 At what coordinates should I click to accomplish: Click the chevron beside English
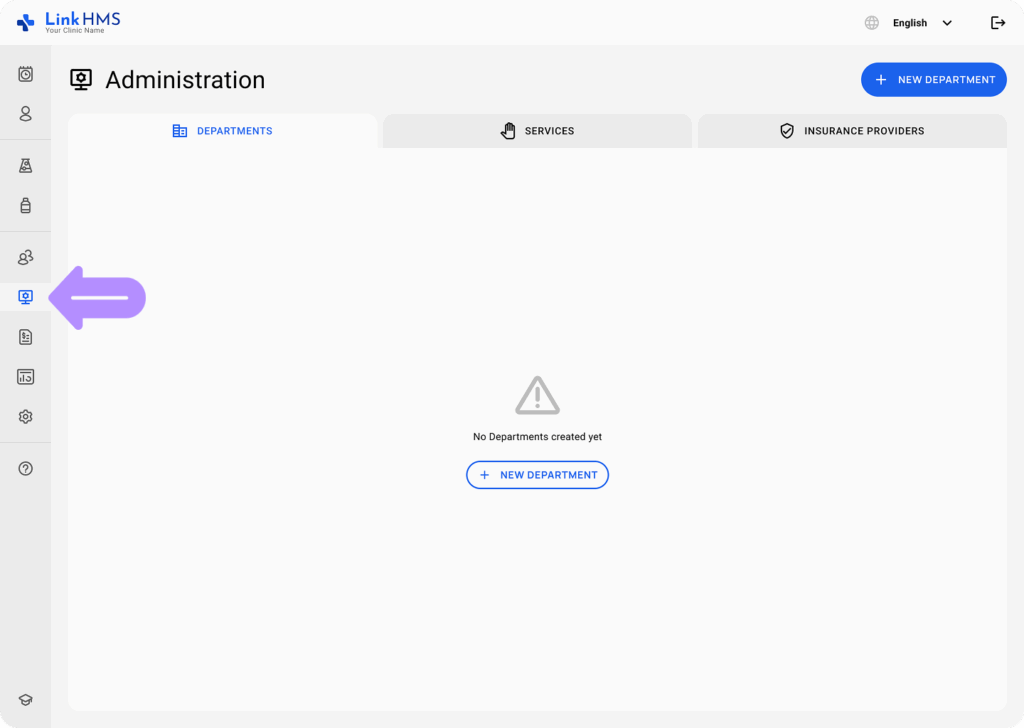click(x=947, y=23)
